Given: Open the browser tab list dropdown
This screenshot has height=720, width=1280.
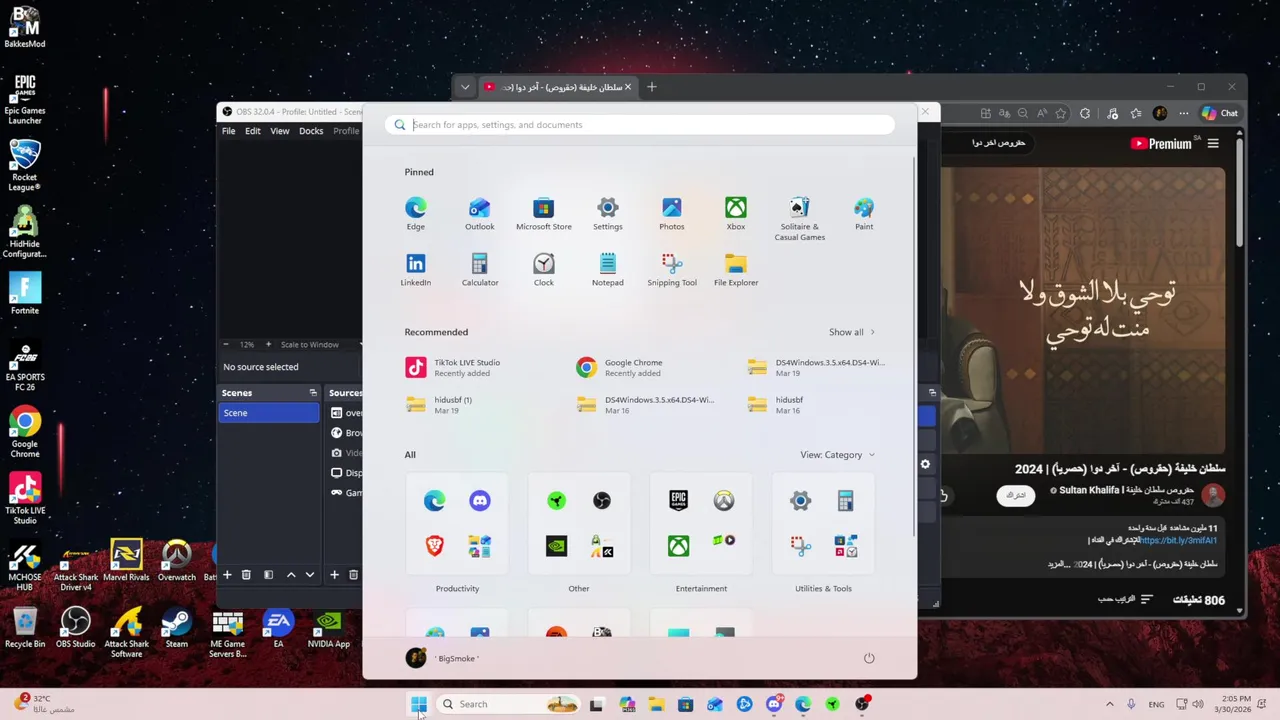Looking at the screenshot, I should pyautogui.click(x=465, y=87).
